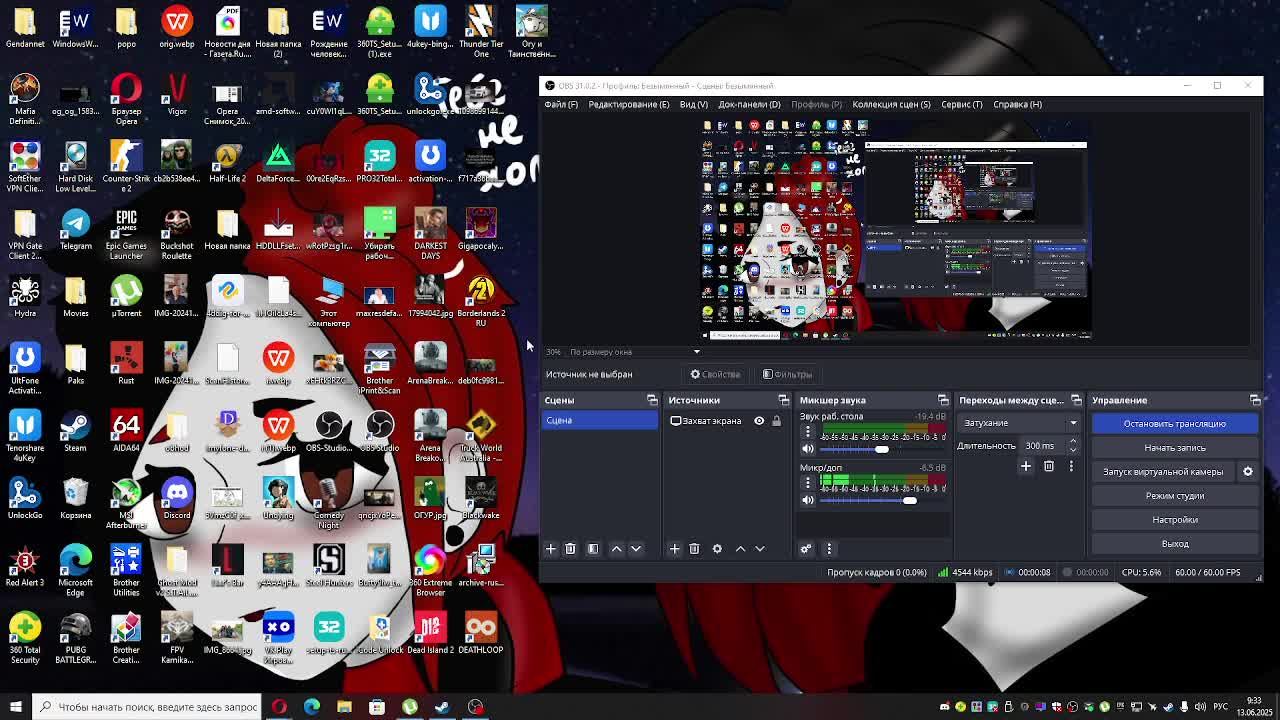Screen dimensions: 1280x720
Task: Mute the Микр/доп audio channel
Action: click(808, 500)
